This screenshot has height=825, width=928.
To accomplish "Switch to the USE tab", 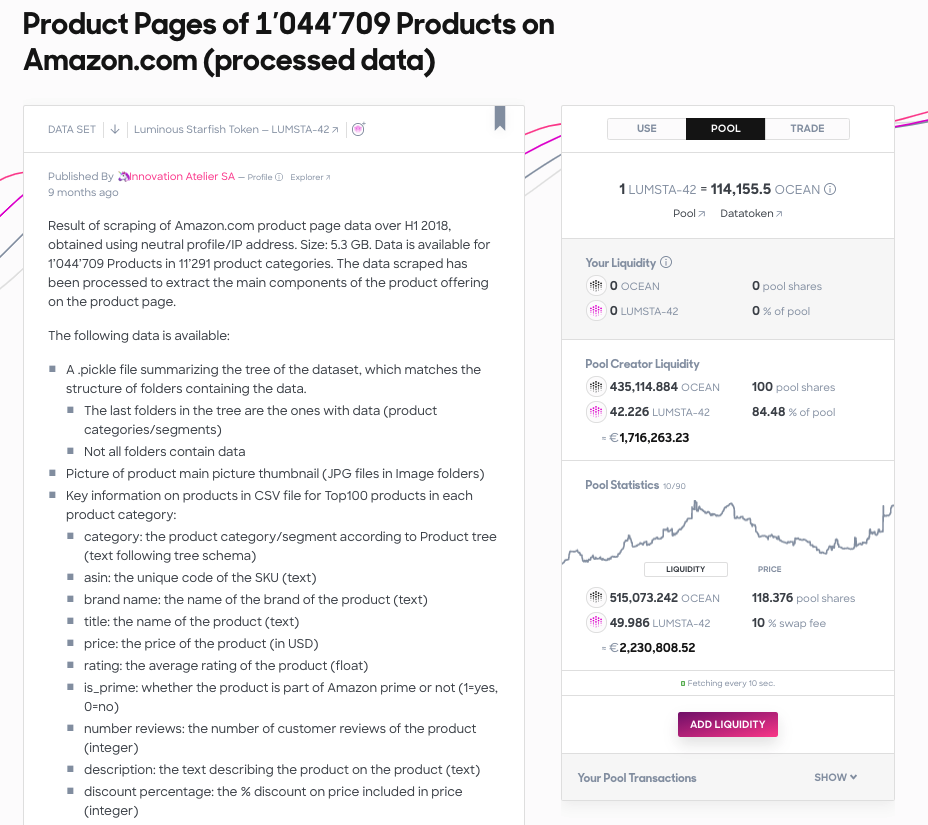I will (x=646, y=128).
